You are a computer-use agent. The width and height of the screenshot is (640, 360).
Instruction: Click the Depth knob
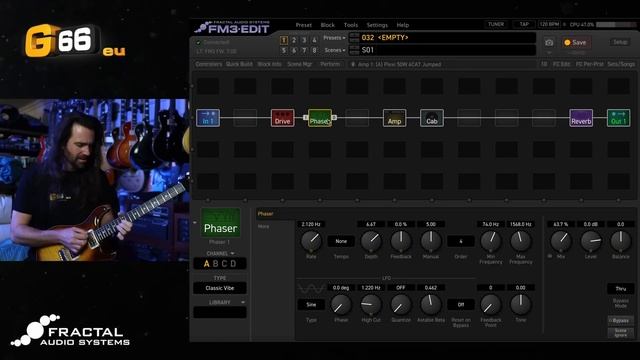click(x=371, y=241)
